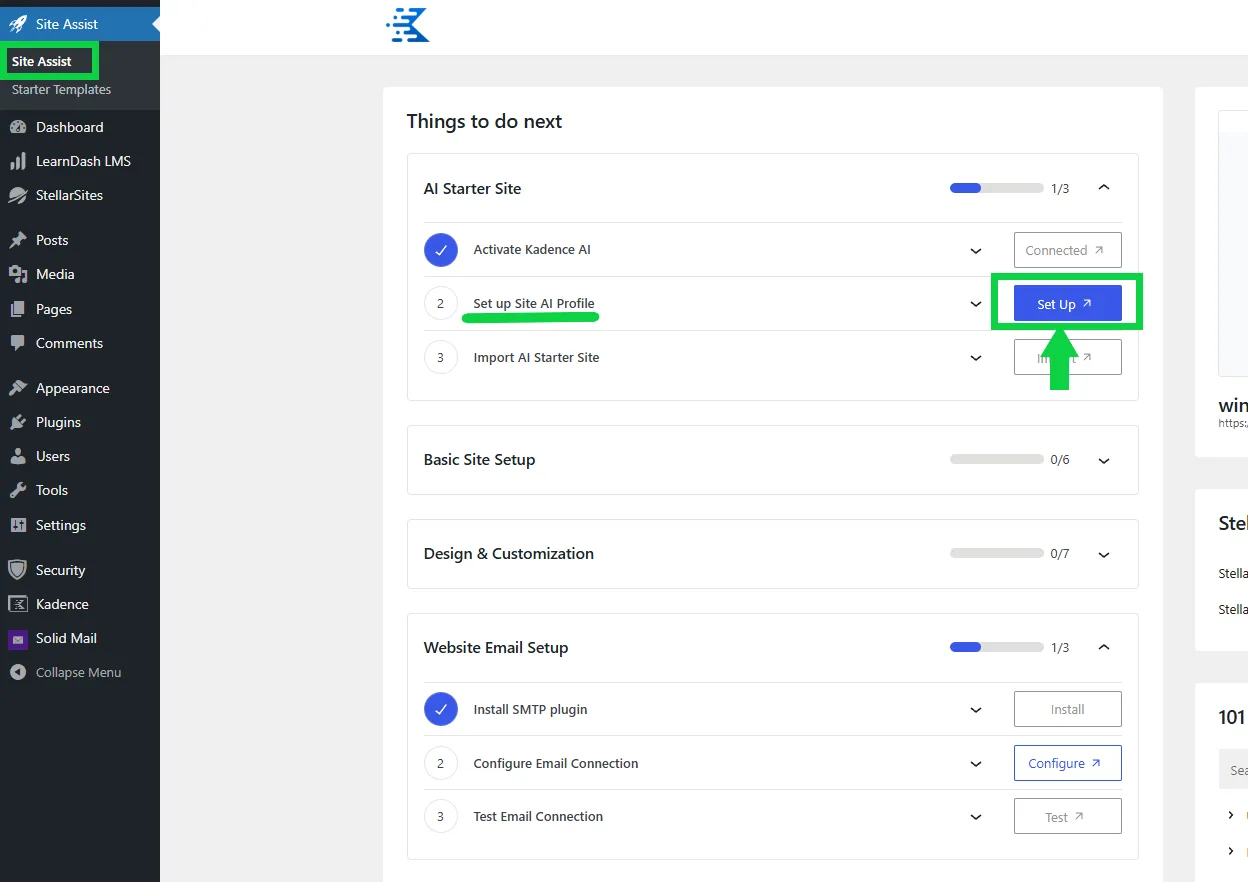Click the Set up Site AI Profile label
This screenshot has height=882, width=1248.
(534, 303)
